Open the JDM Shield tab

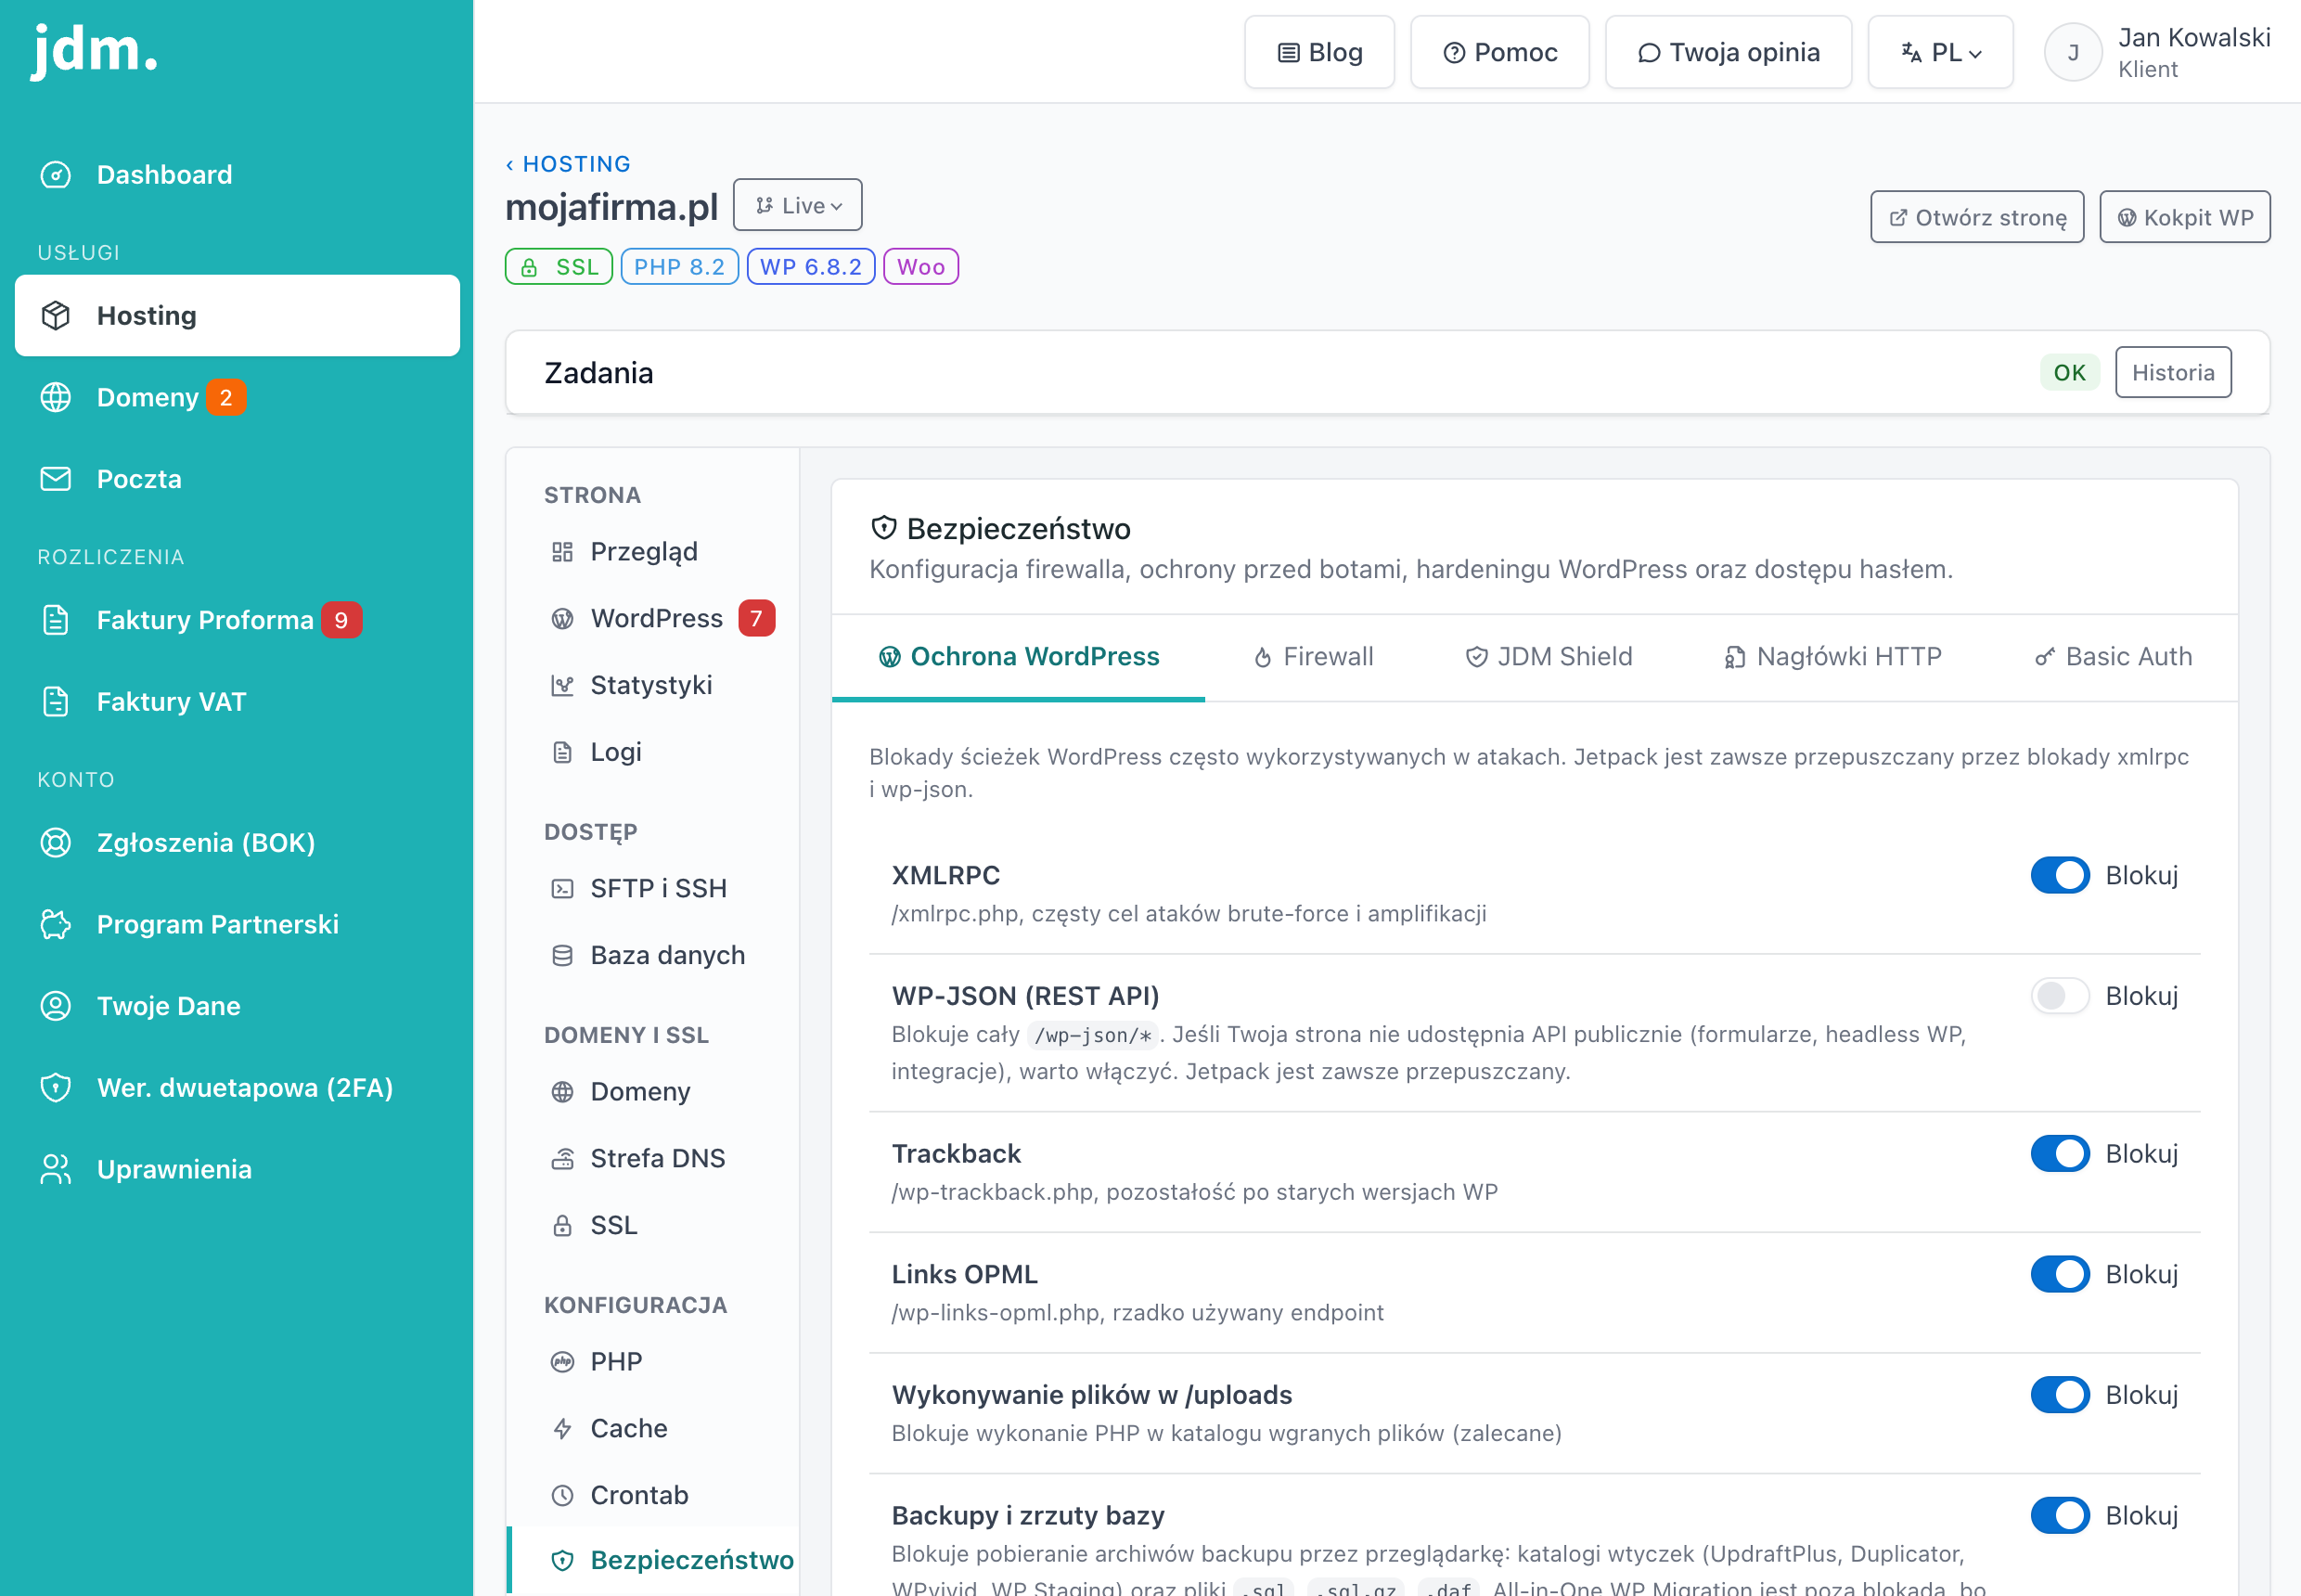(1548, 657)
